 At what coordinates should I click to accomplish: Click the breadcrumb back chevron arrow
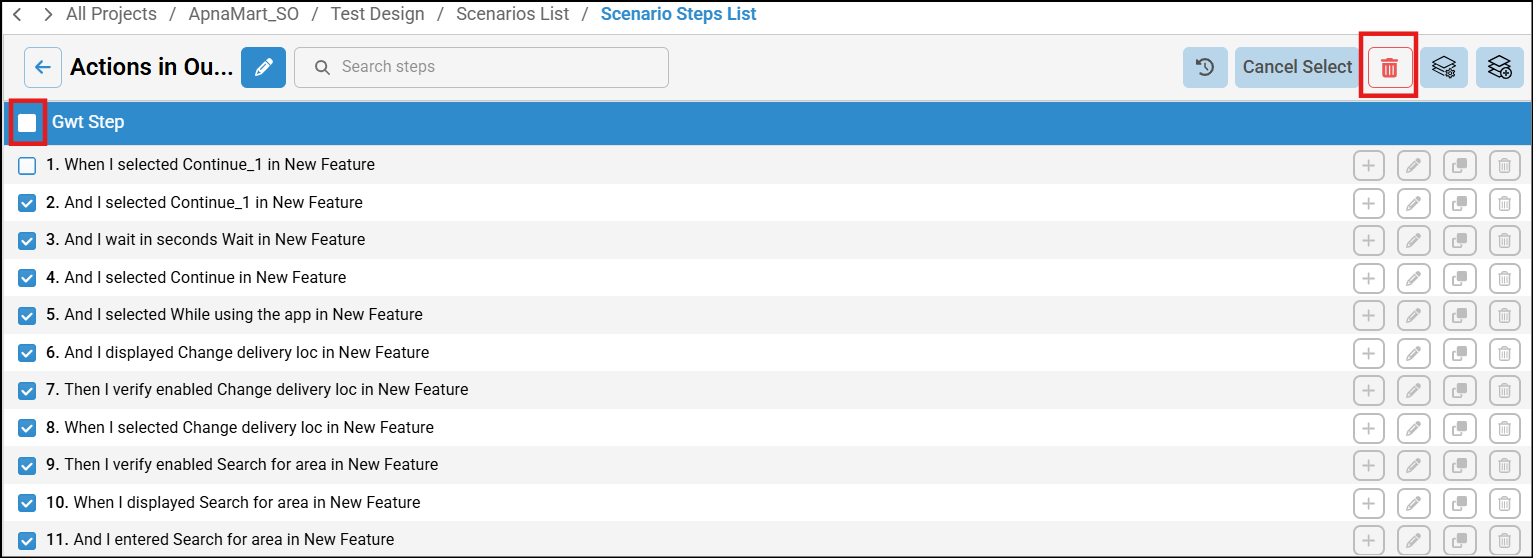click(x=16, y=14)
